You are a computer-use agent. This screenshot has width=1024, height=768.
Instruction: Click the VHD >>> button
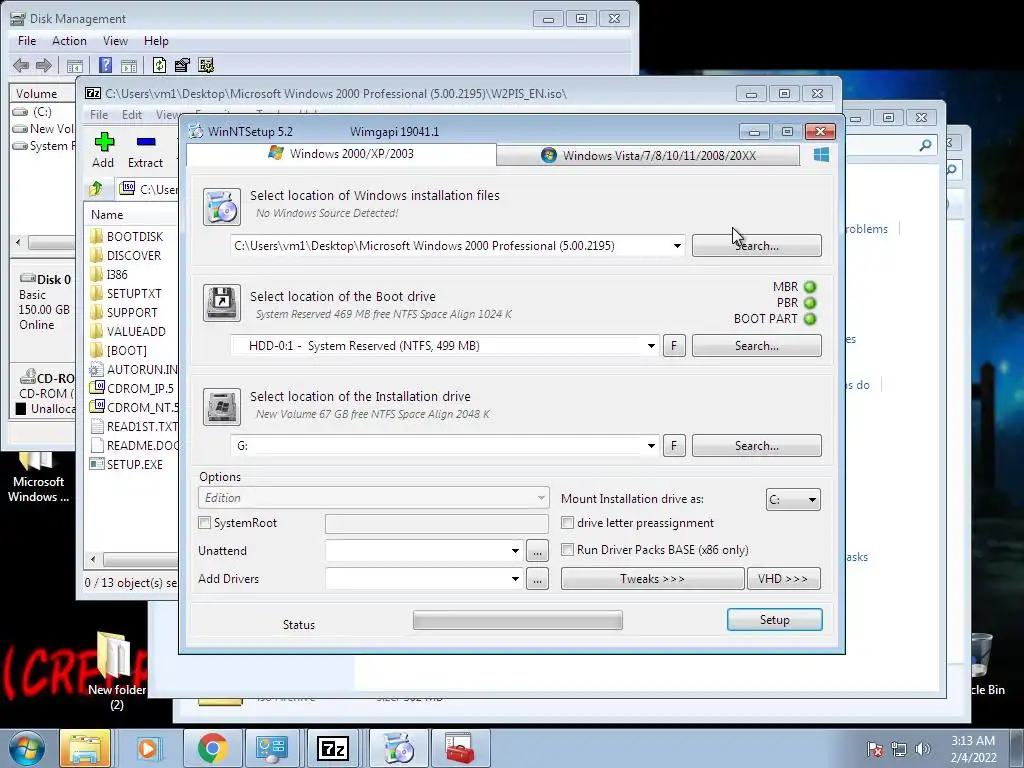[784, 579]
